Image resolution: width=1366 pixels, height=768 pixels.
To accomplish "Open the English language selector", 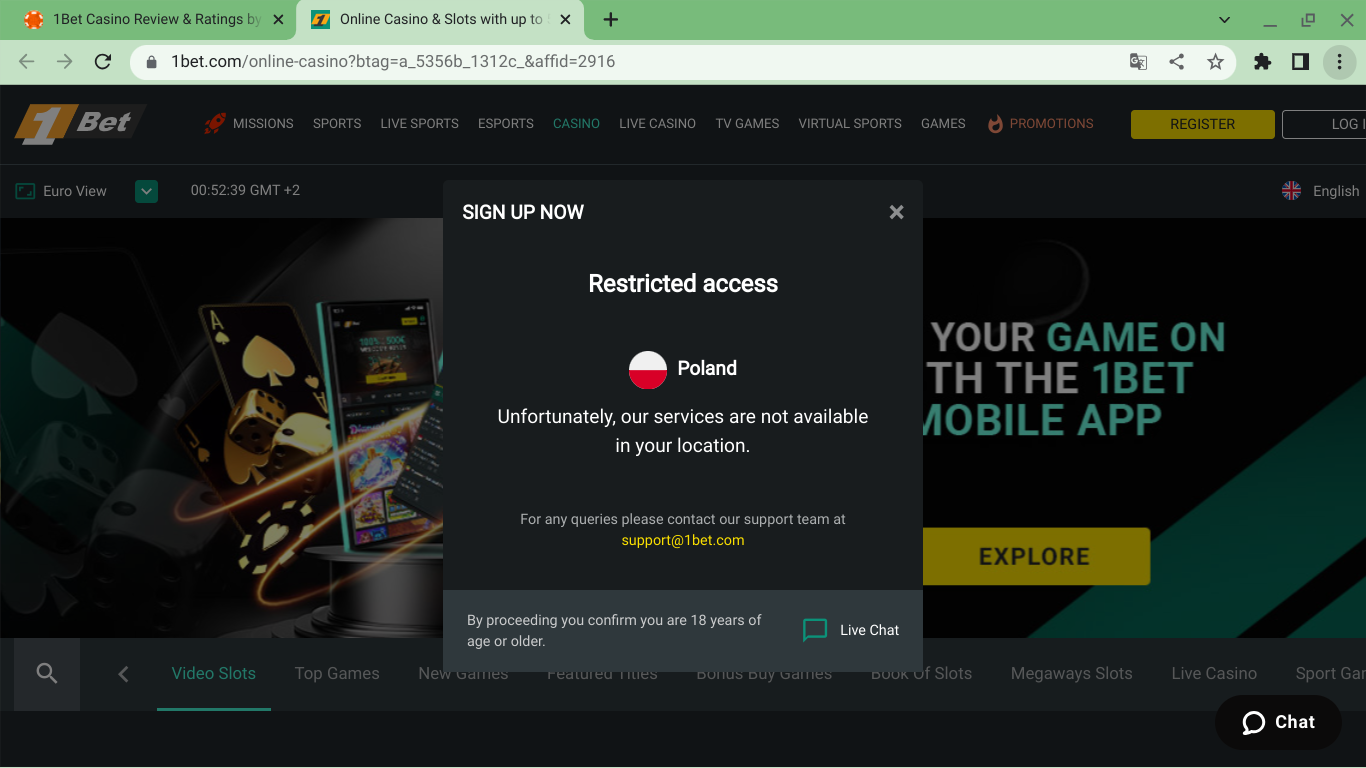I will [x=1320, y=191].
